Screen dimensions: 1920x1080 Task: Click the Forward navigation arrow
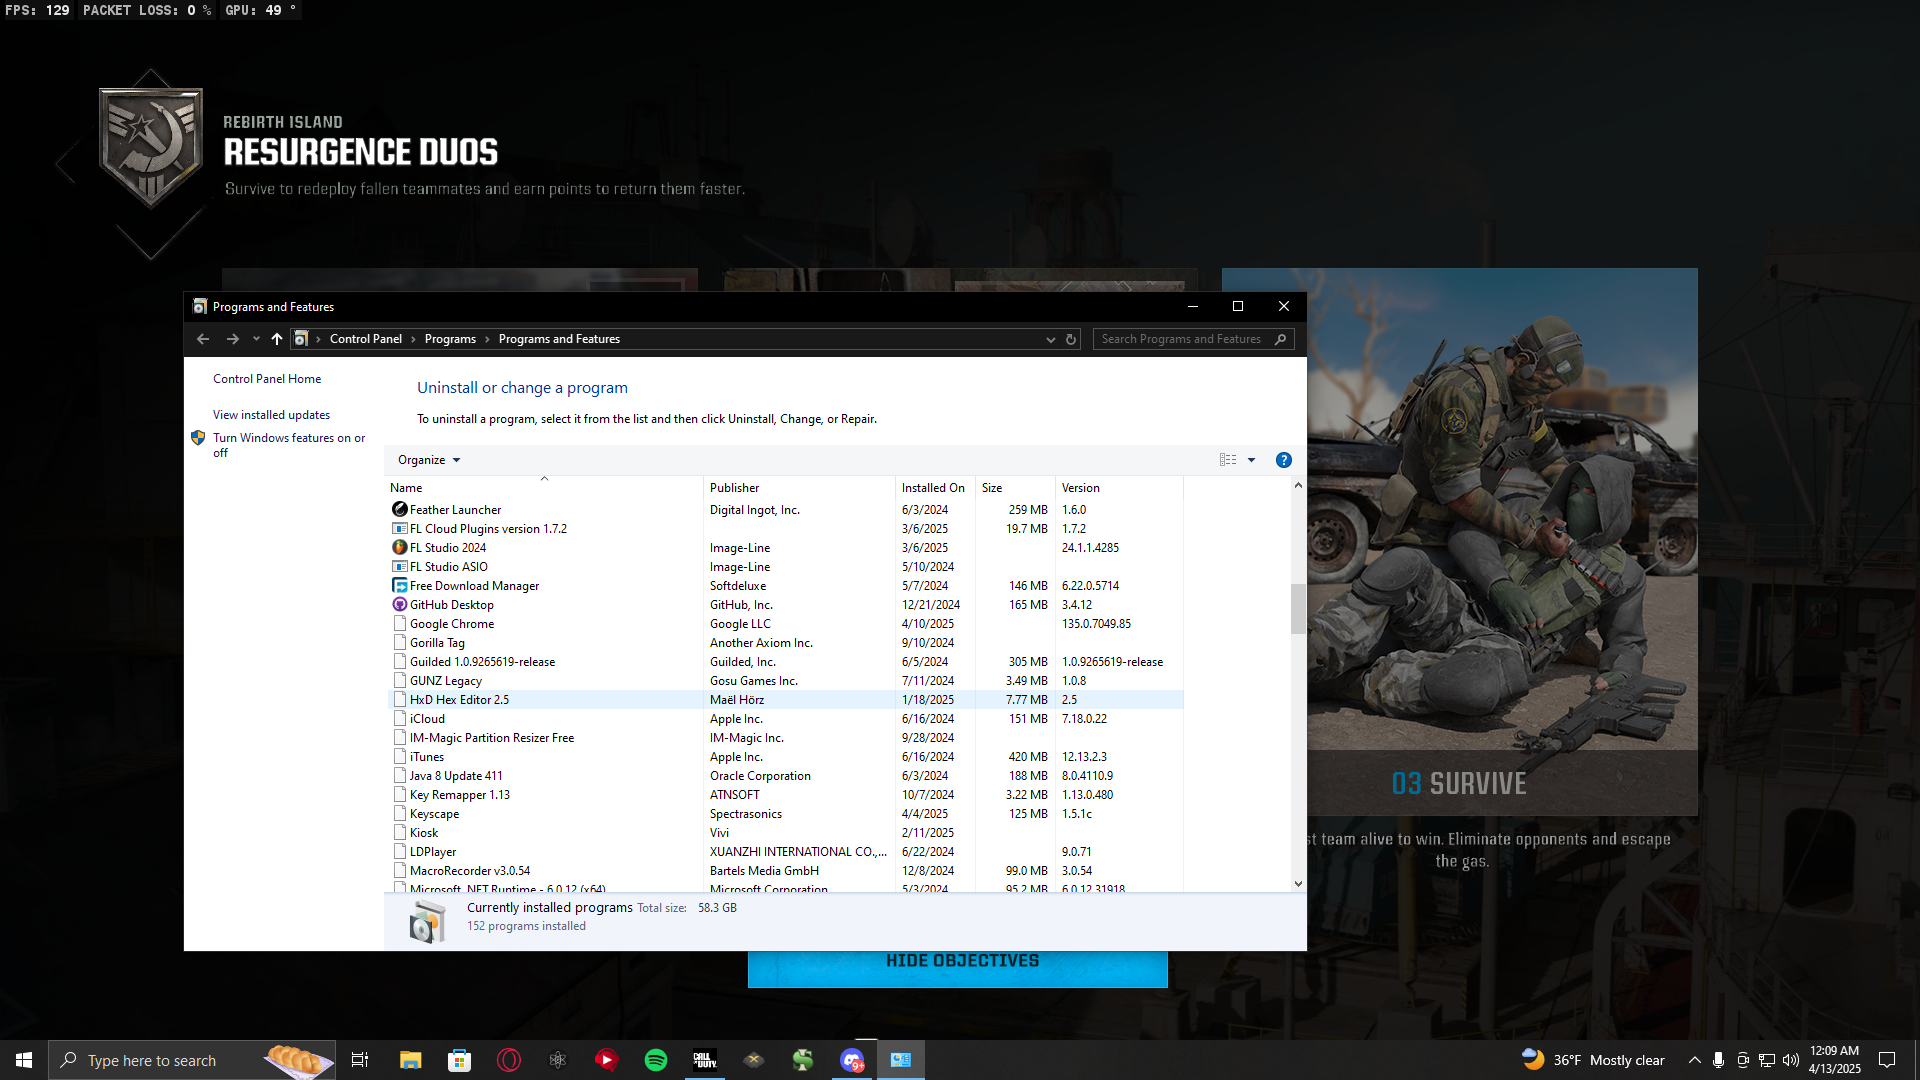click(x=233, y=339)
